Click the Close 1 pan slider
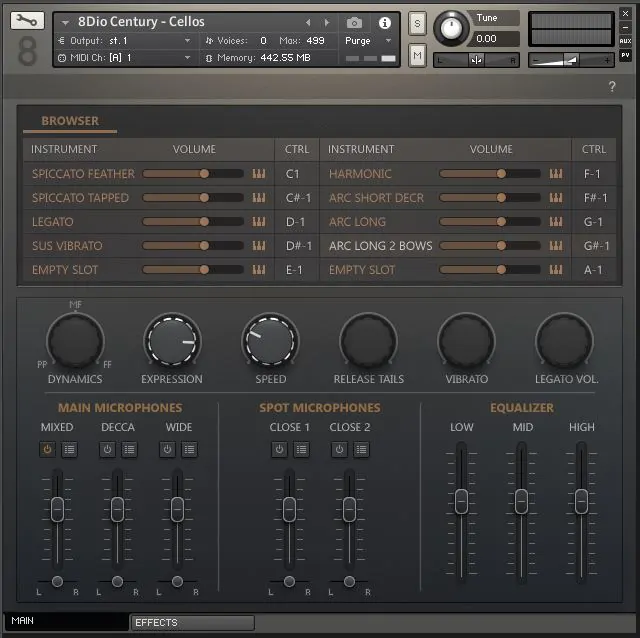 click(x=289, y=581)
